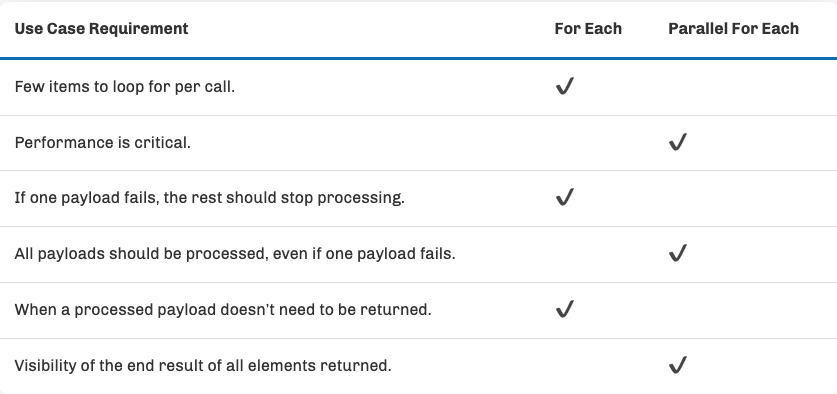This screenshot has height=394, width=837.
Task: Select the For Each column header
Action: [588, 28]
